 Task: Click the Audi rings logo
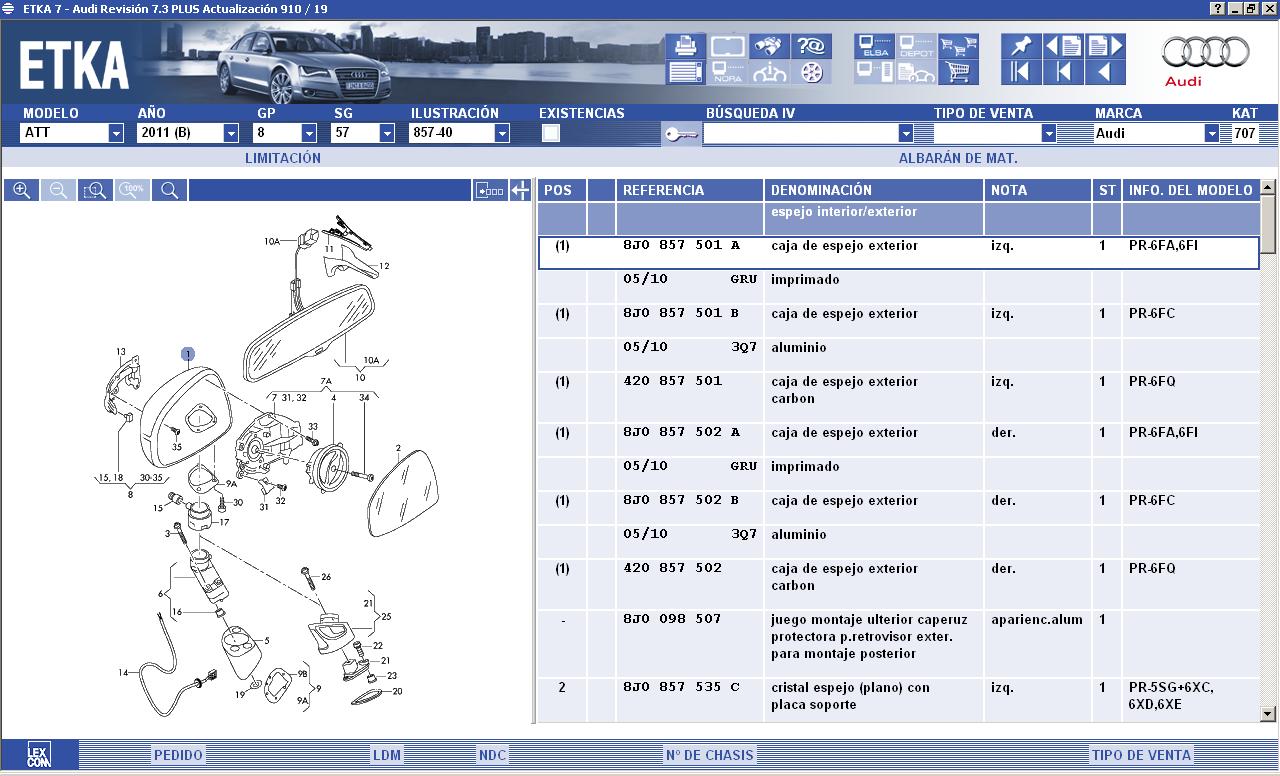coord(1204,53)
